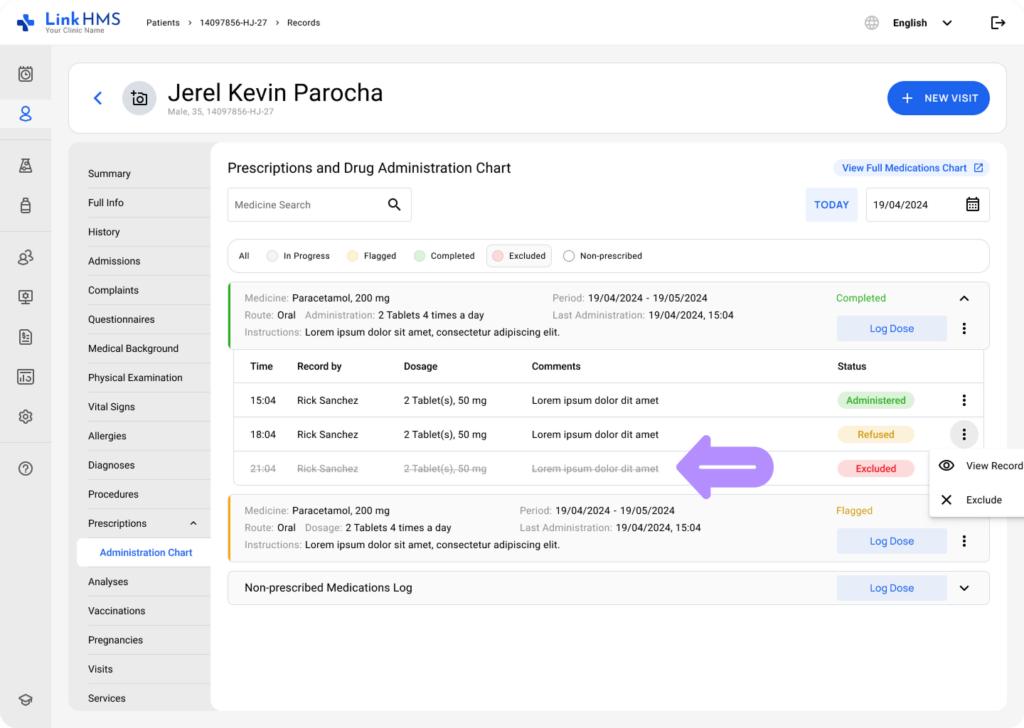Click the medicine search magnifier icon
The width and height of the screenshot is (1024, 728).
[x=394, y=205]
